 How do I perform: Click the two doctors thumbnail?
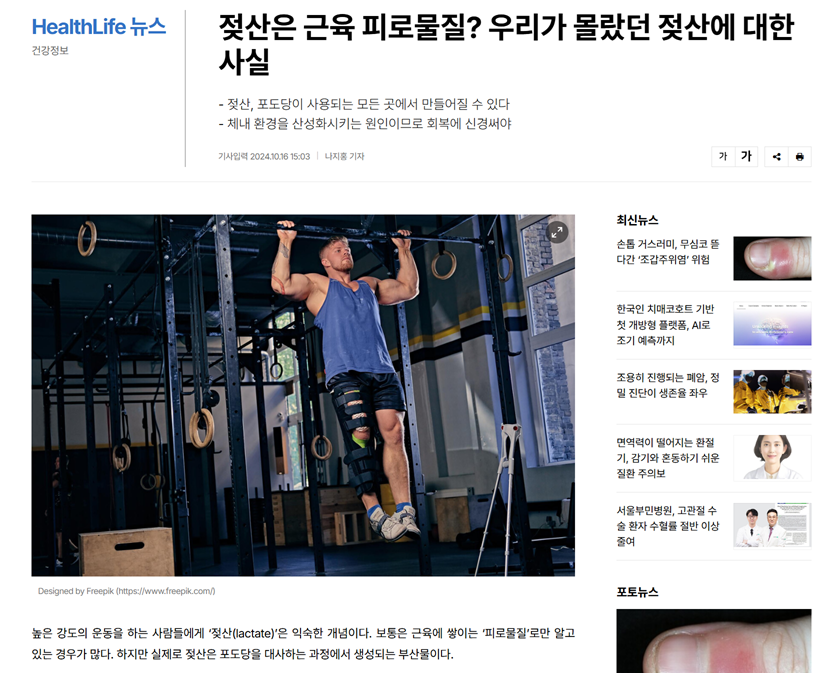(x=772, y=526)
